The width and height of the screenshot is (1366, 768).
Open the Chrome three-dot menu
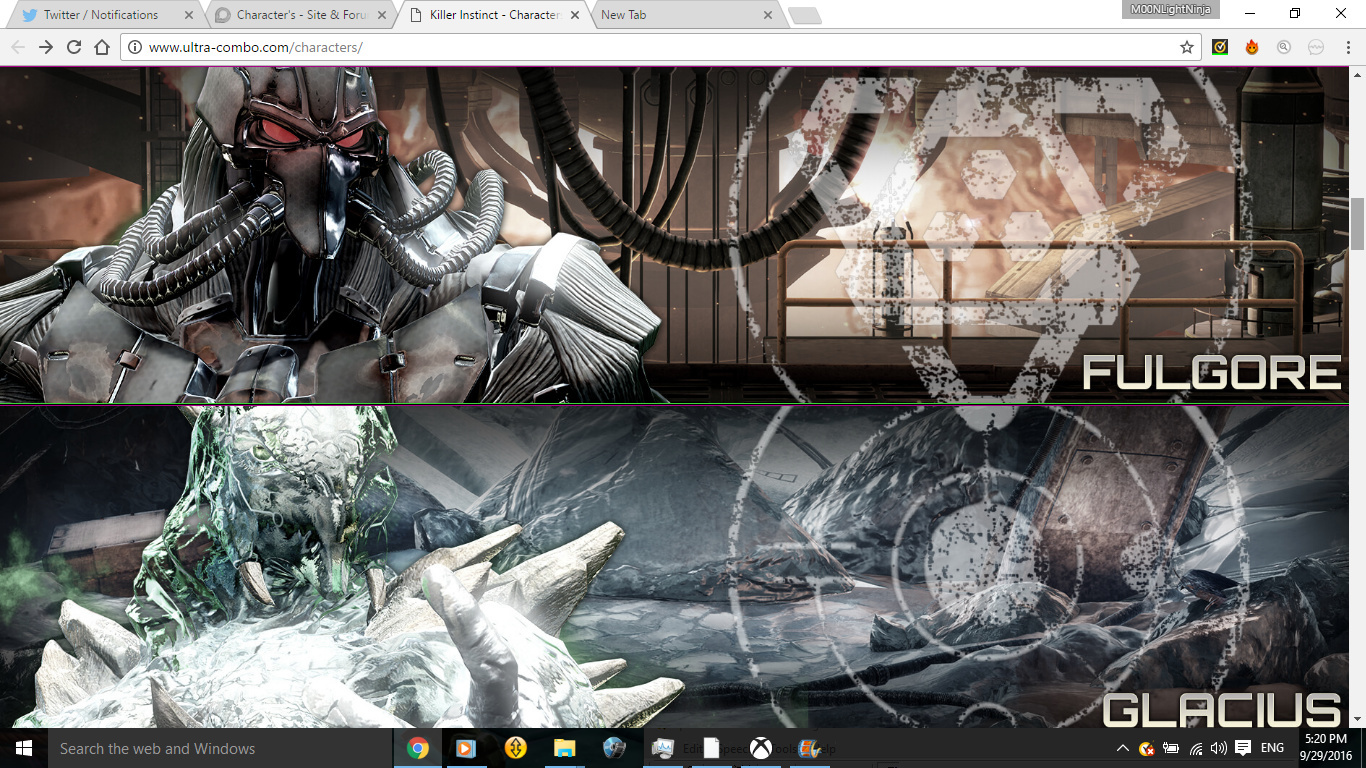1347,47
